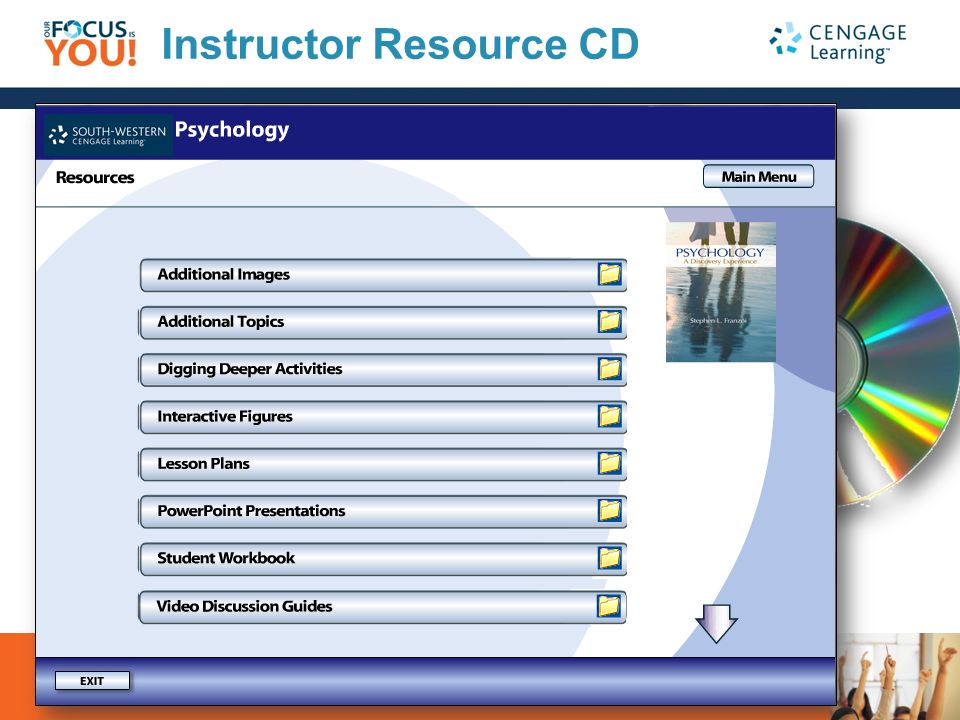Select the Additional Images label

[x=223, y=274]
